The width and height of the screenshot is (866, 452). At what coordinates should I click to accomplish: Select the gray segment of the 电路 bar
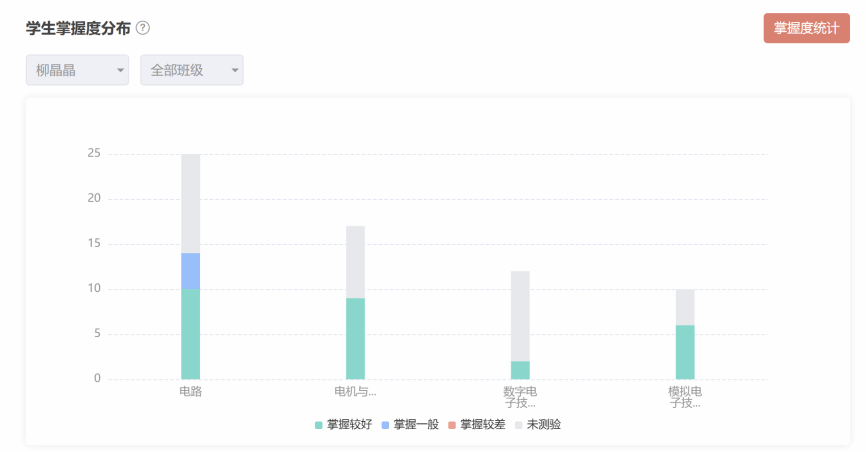190,204
